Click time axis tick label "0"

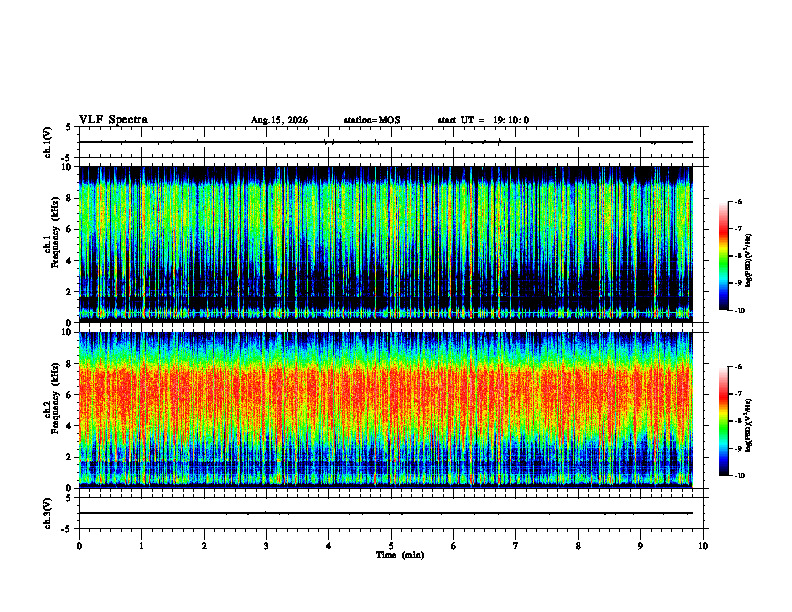pos(79,546)
